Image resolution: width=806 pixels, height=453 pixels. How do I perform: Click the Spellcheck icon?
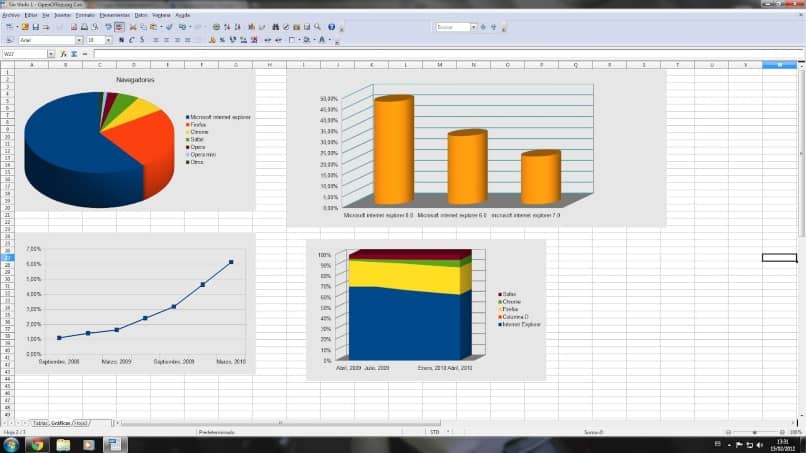click(108, 27)
